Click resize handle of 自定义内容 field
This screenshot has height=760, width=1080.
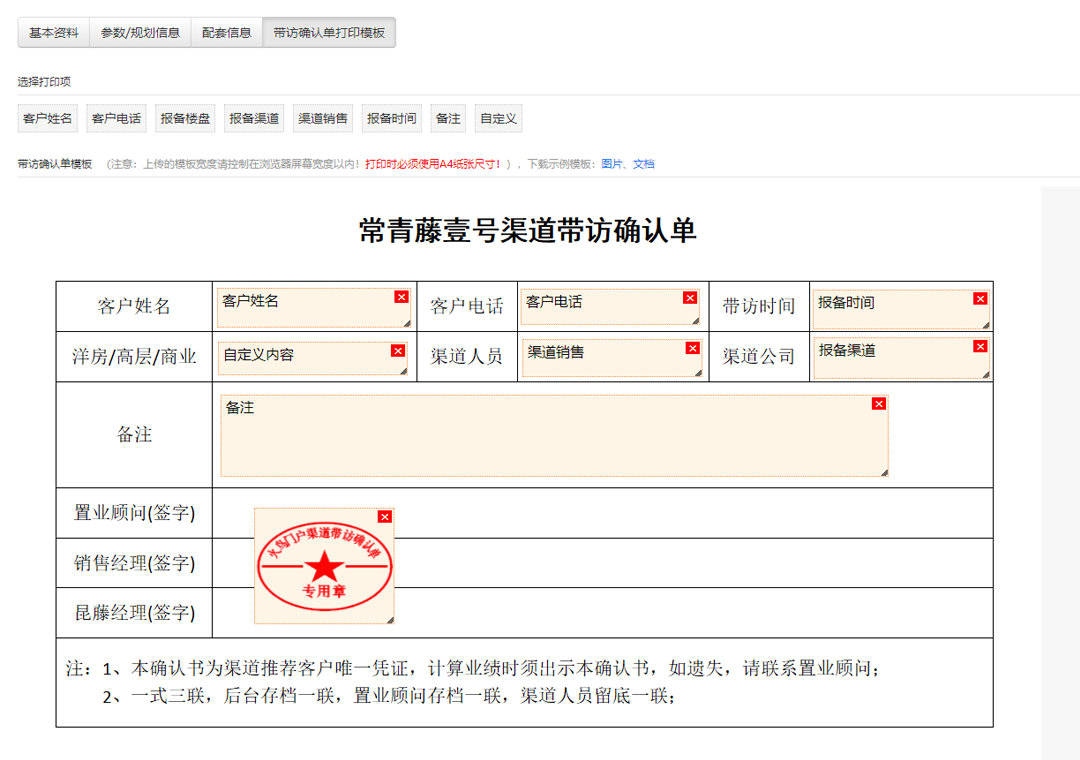404,371
